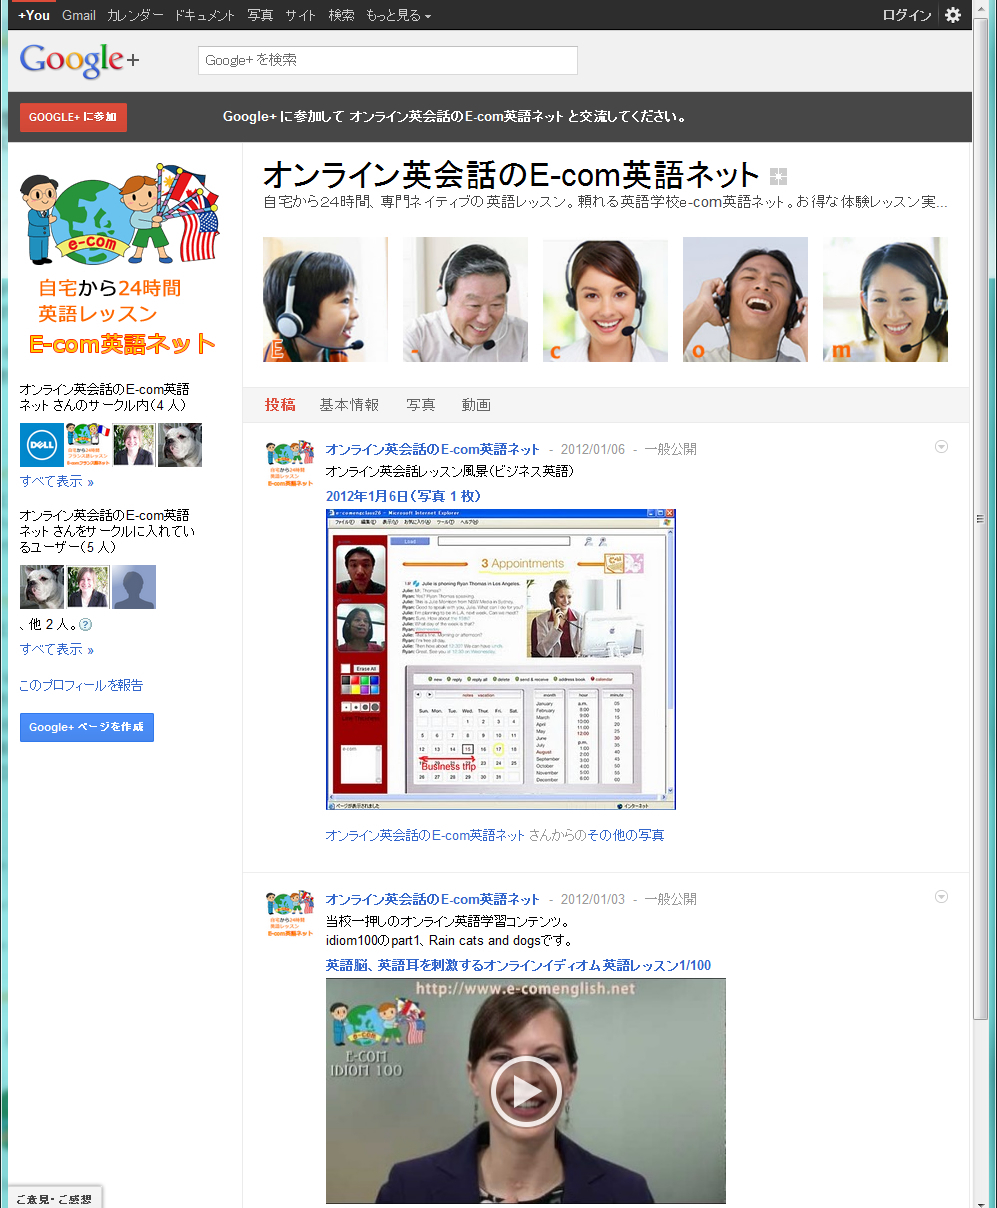Image resolution: width=997 pixels, height=1208 pixels.
Task: Open カレンダー in the top bar
Action: (135, 15)
